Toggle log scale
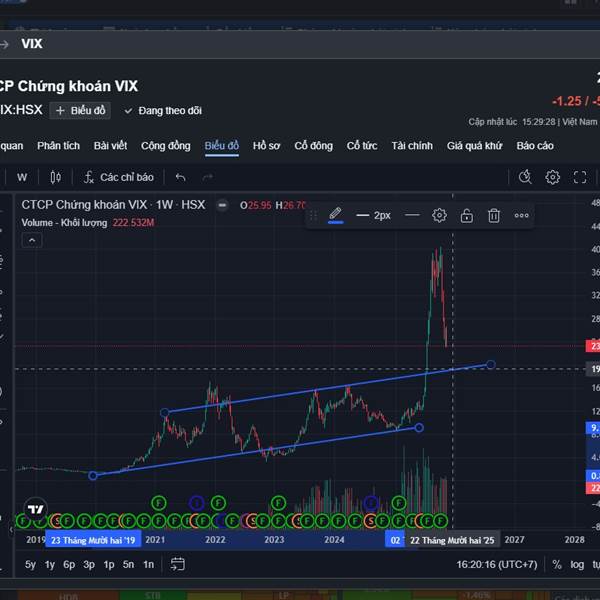Viewport: 600px width, 600px height. [x=577, y=564]
